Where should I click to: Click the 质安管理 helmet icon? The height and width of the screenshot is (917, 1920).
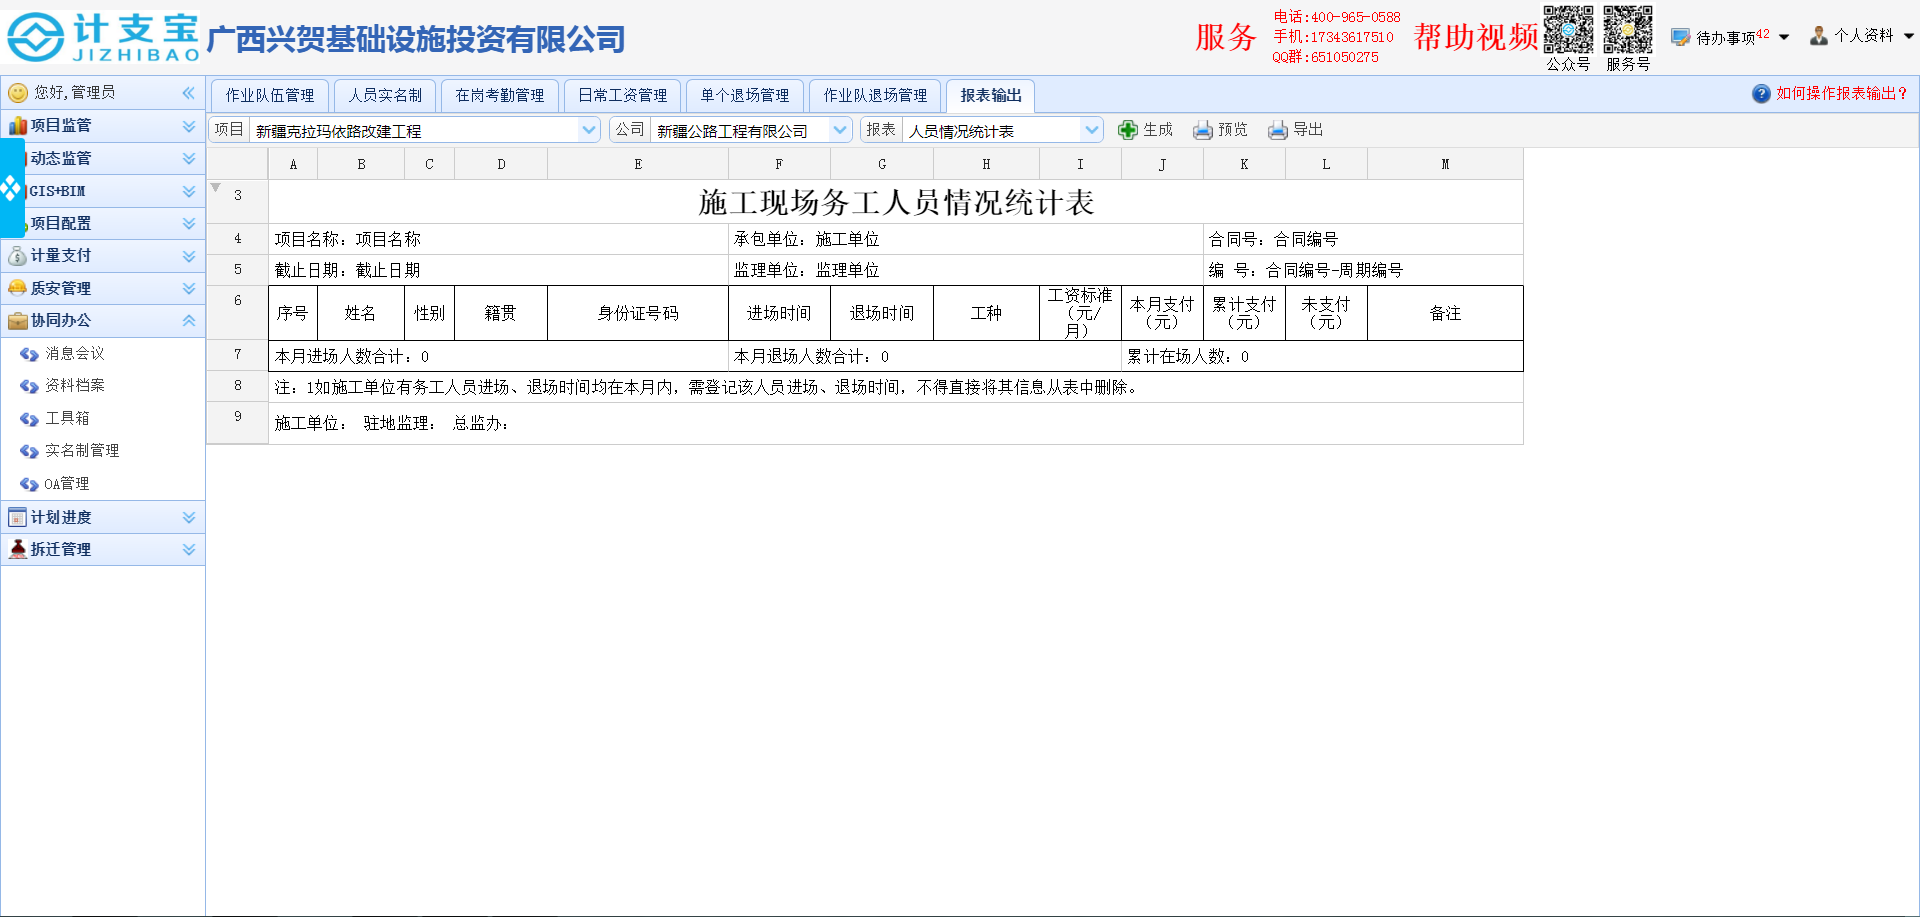pyautogui.click(x=17, y=288)
